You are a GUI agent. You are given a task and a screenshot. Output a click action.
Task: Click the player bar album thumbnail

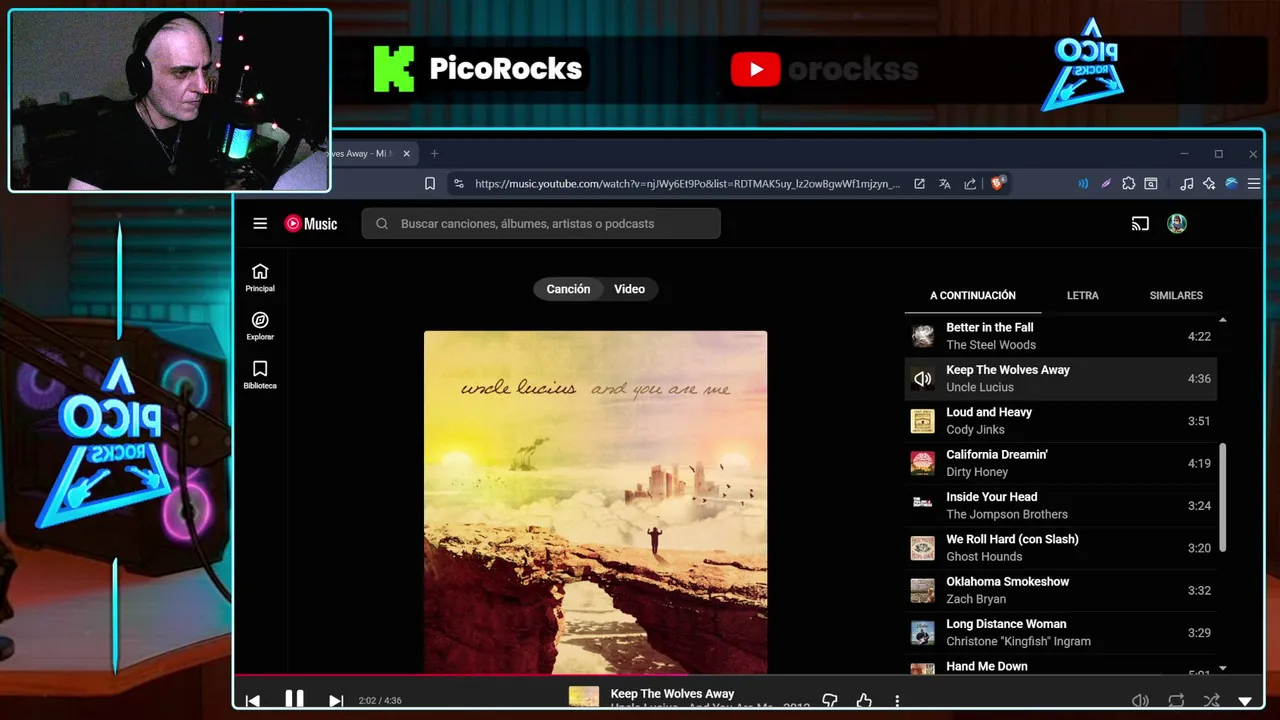(x=584, y=697)
